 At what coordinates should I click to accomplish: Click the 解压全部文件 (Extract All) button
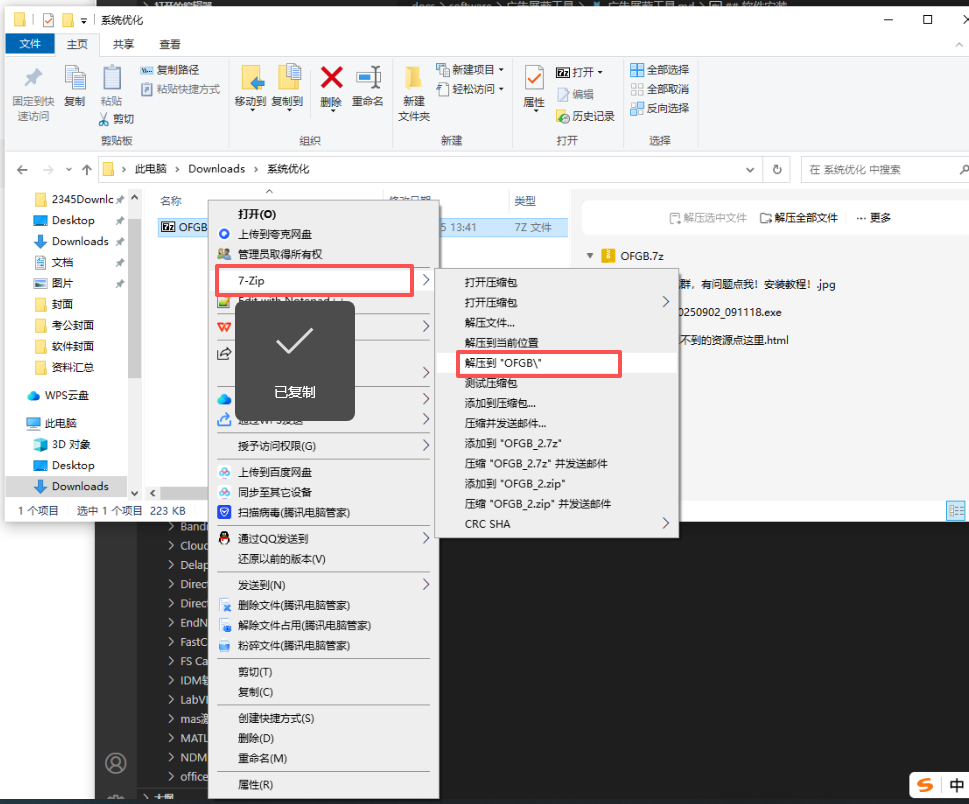pos(799,217)
